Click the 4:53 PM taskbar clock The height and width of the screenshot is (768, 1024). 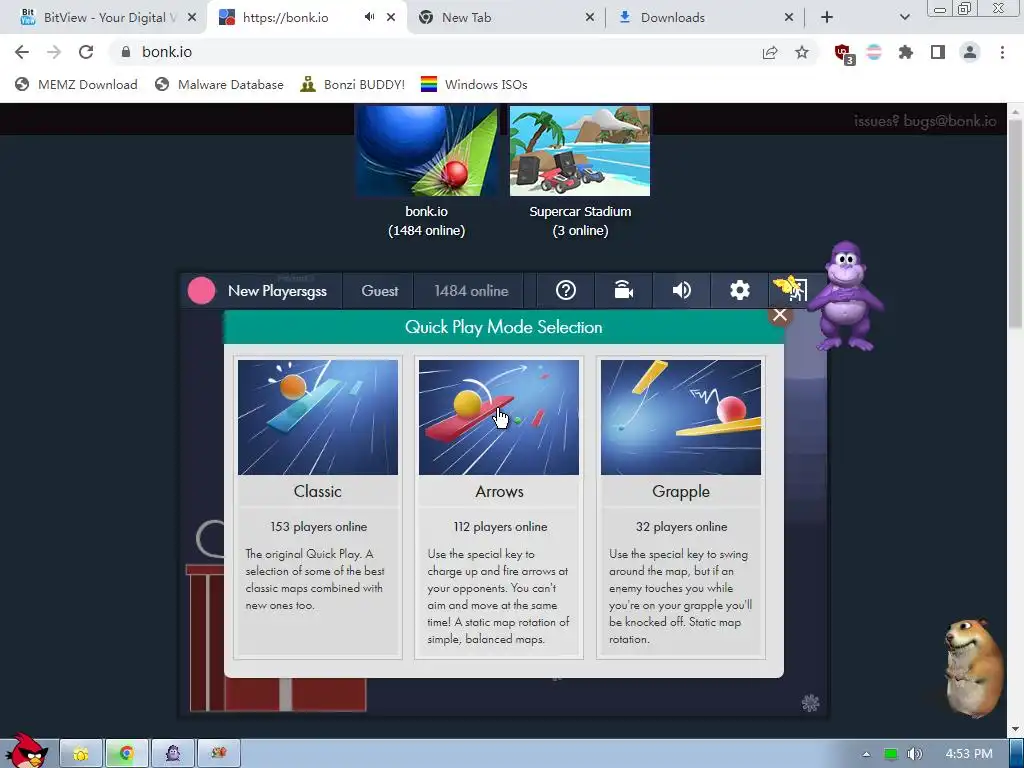(969, 754)
